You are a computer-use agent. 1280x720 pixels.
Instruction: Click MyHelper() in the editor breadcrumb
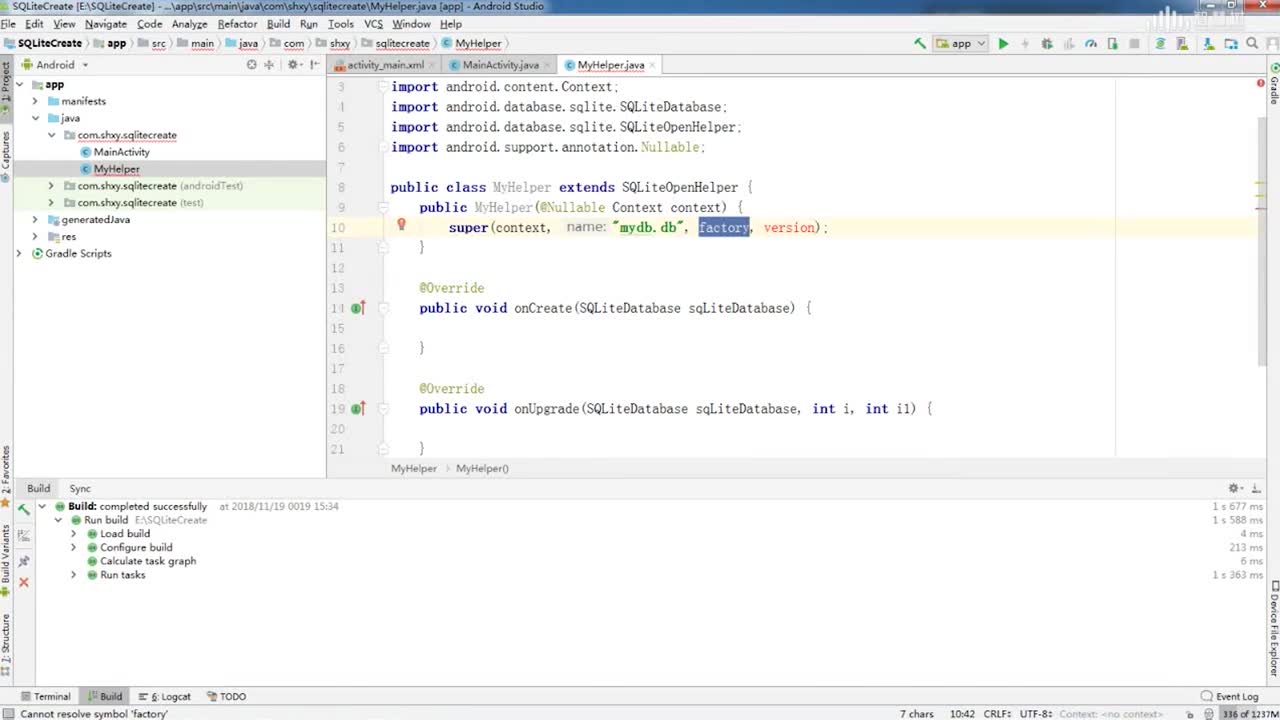pyautogui.click(x=482, y=468)
